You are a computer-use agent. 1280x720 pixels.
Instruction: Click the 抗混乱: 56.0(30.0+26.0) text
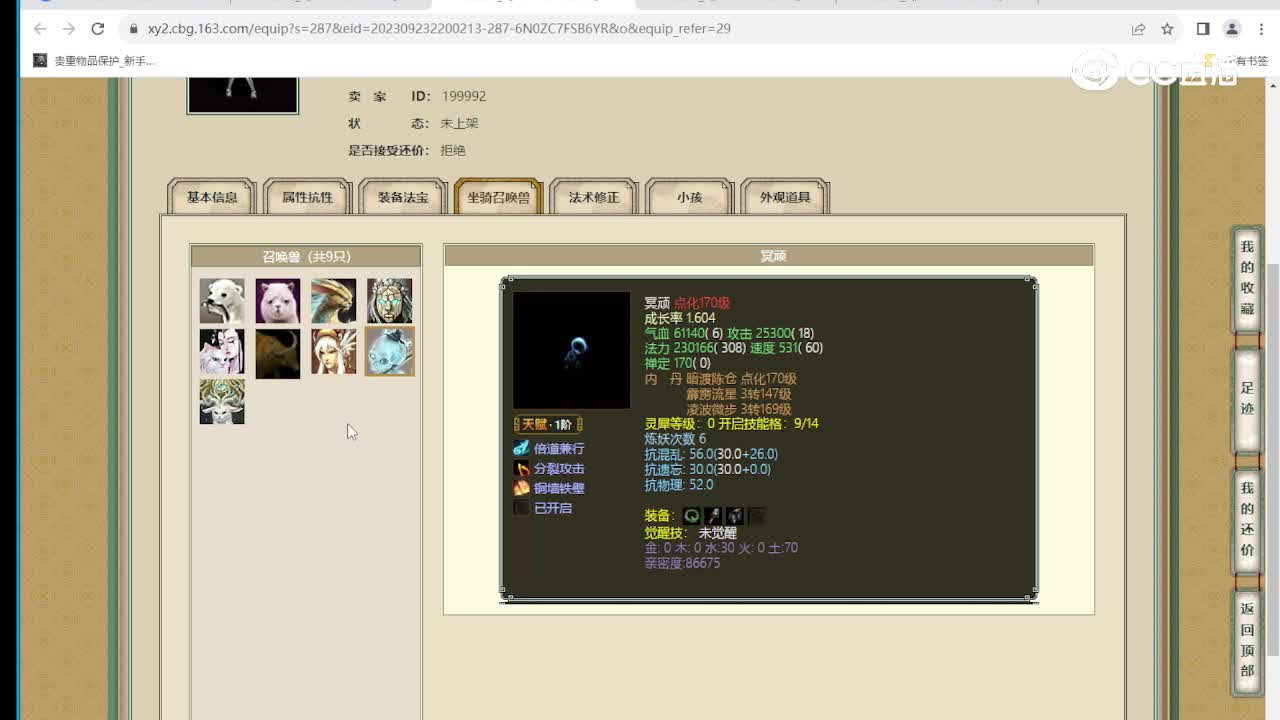[711, 454]
